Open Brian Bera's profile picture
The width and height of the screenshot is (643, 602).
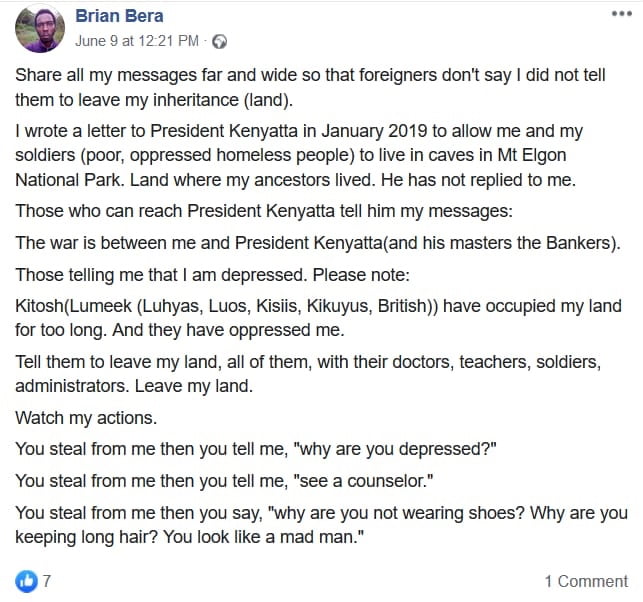[40, 28]
